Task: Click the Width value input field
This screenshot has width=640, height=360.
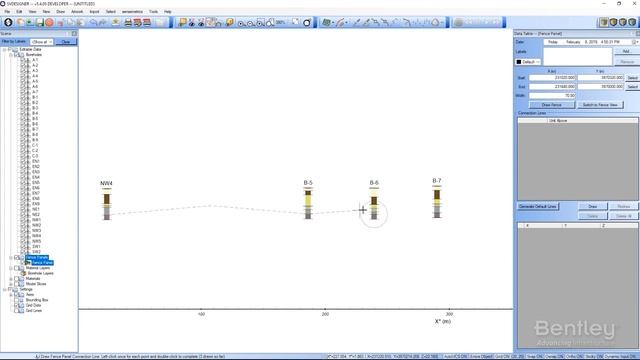Action: pyautogui.click(x=552, y=96)
